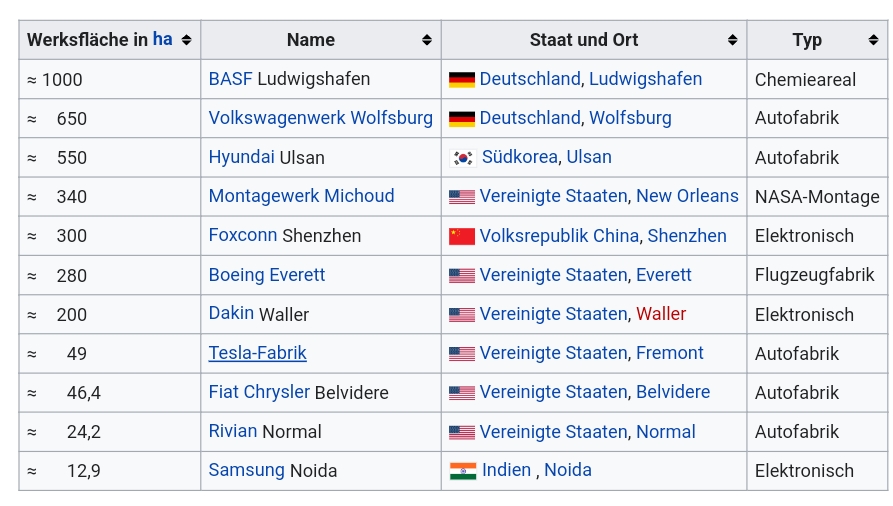Open Montagewerk Michoud link
This screenshot has width=893, height=506.
point(301,196)
